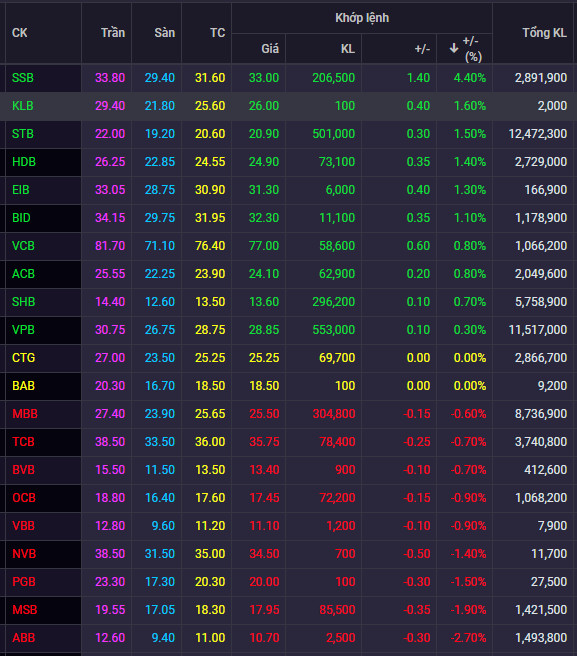Click the HDB matched price 24.90
This screenshot has height=656, width=577.
pos(264,162)
